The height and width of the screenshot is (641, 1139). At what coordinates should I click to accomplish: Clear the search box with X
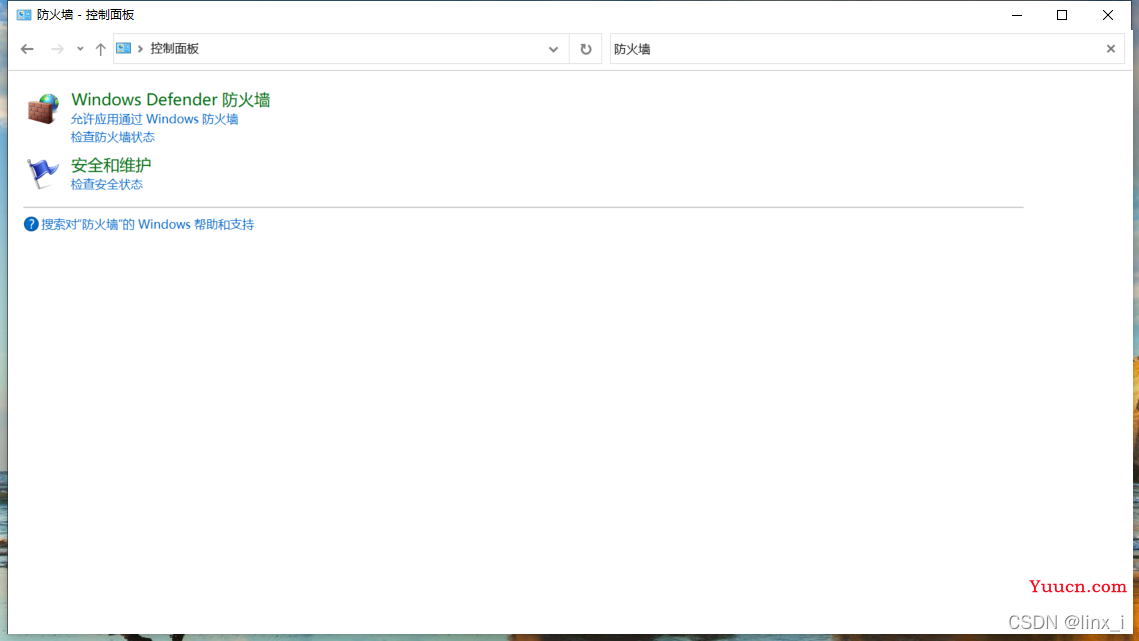[1111, 49]
